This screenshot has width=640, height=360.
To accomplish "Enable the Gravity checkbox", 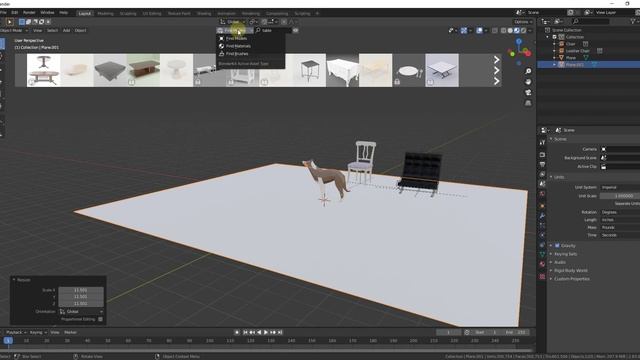I will coord(557,246).
